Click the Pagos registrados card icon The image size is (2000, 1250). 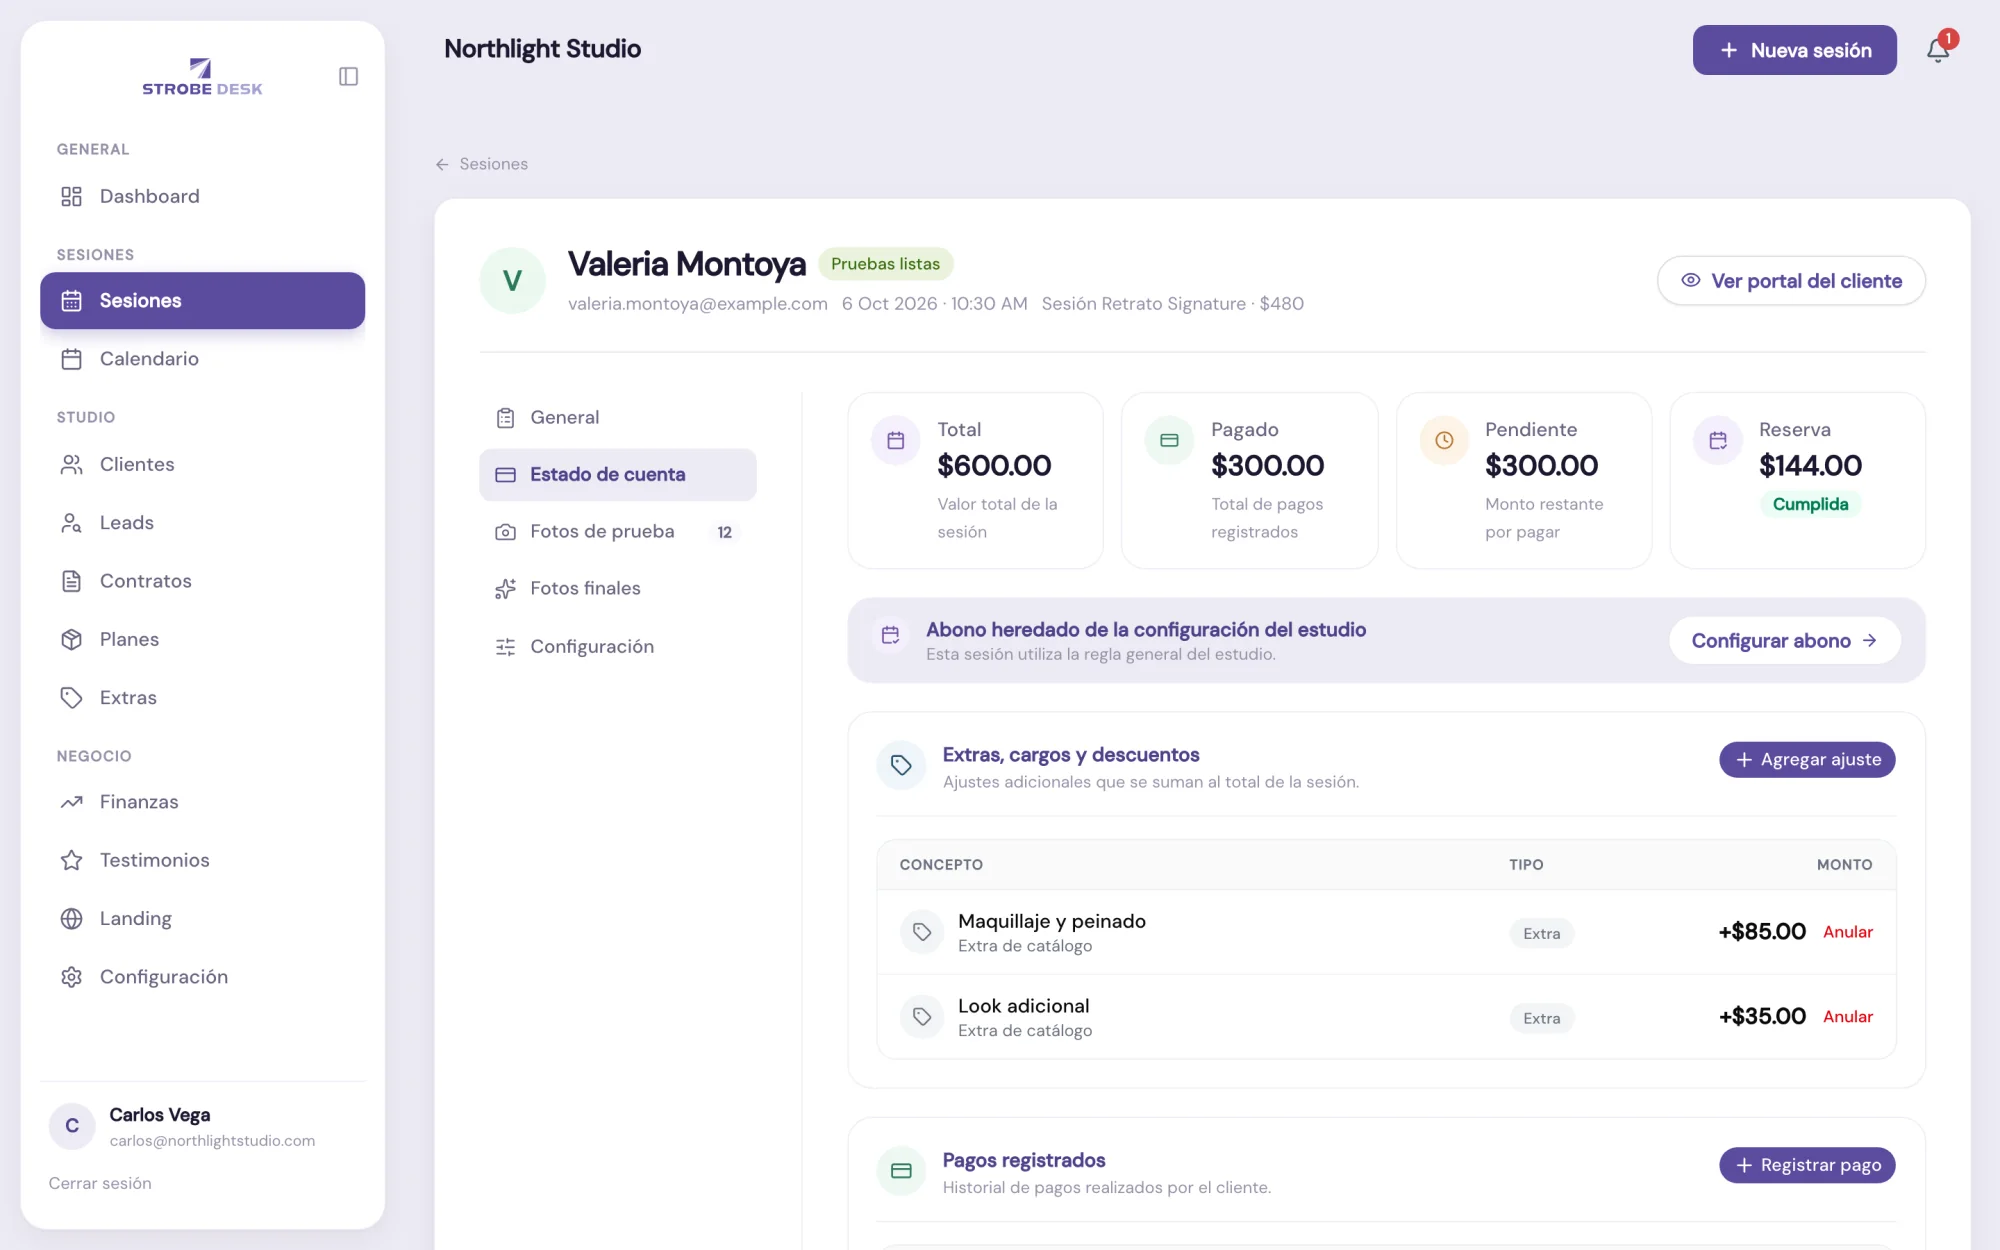click(x=901, y=1171)
